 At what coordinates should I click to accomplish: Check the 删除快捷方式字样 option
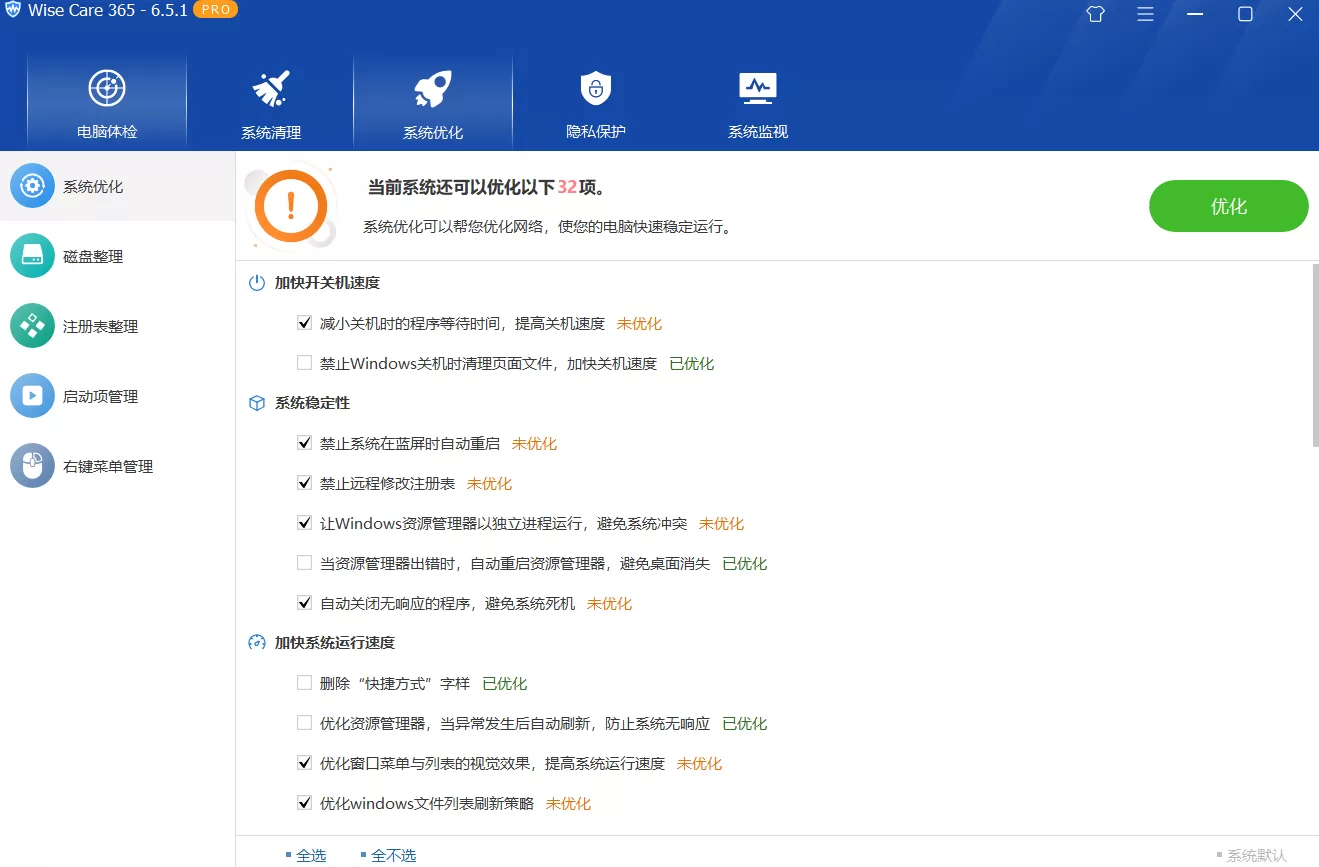[x=304, y=683]
